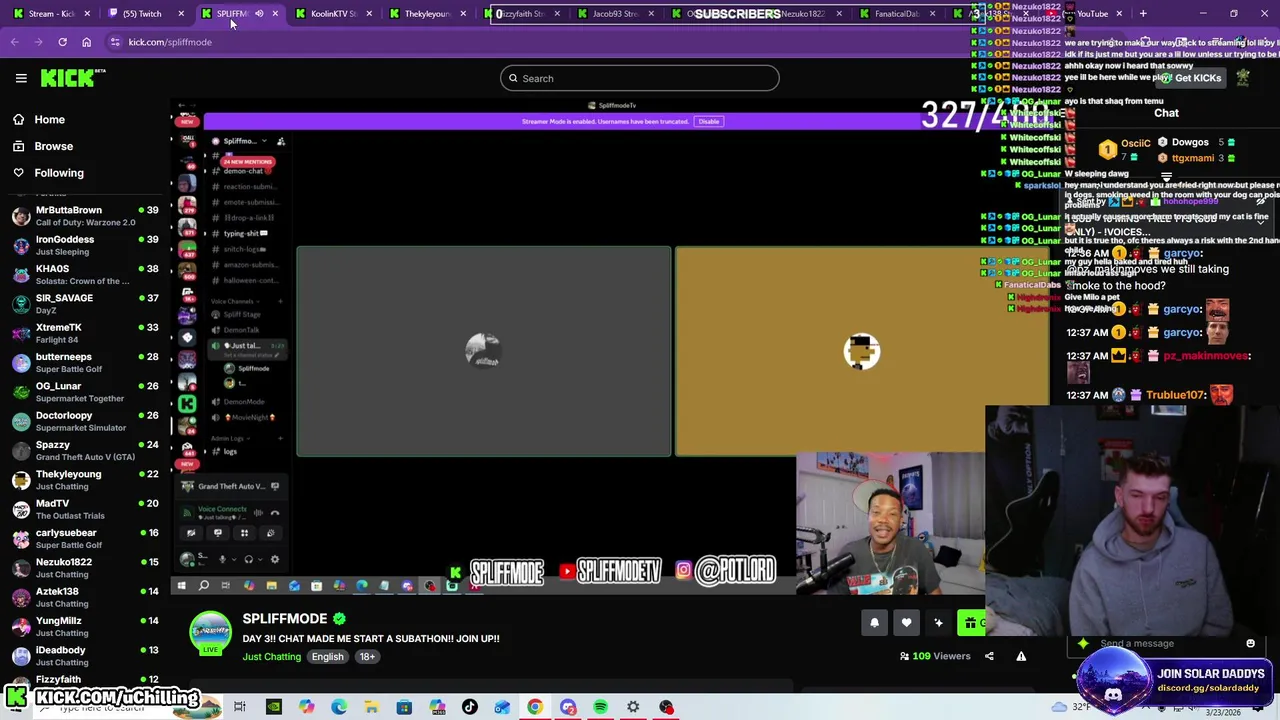This screenshot has width=1280, height=720.
Task: Click the user profile avatar at top right
Action: (1243, 77)
